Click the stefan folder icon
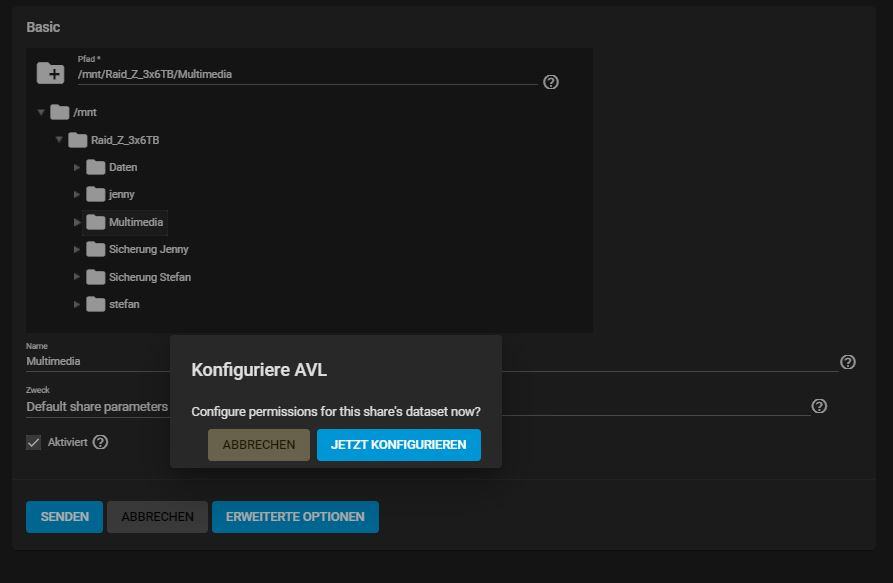The image size is (893, 583). tap(95, 305)
